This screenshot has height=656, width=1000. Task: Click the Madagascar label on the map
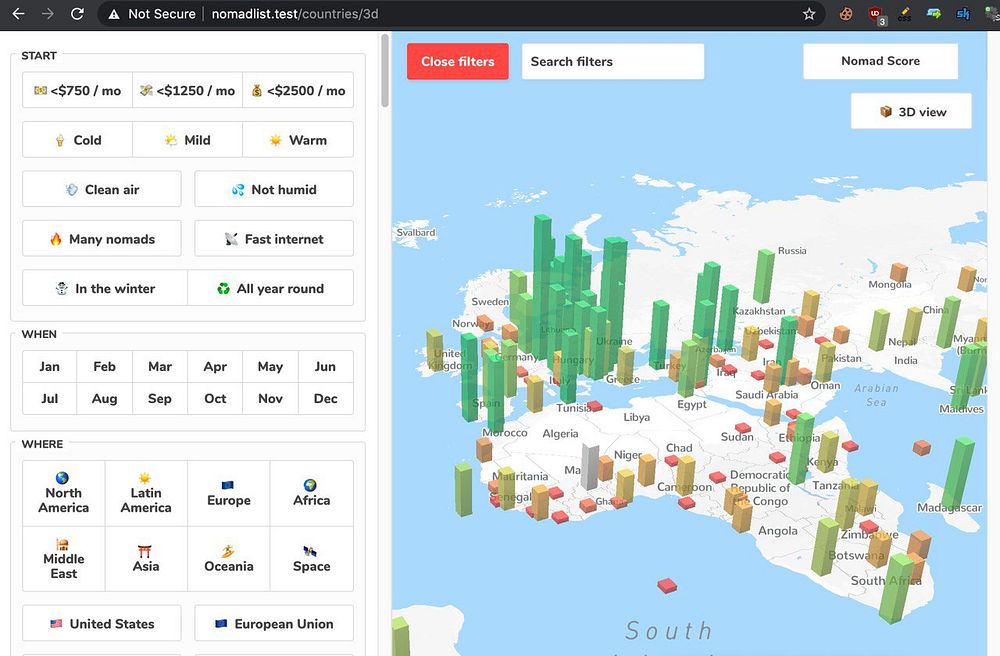coord(949,507)
